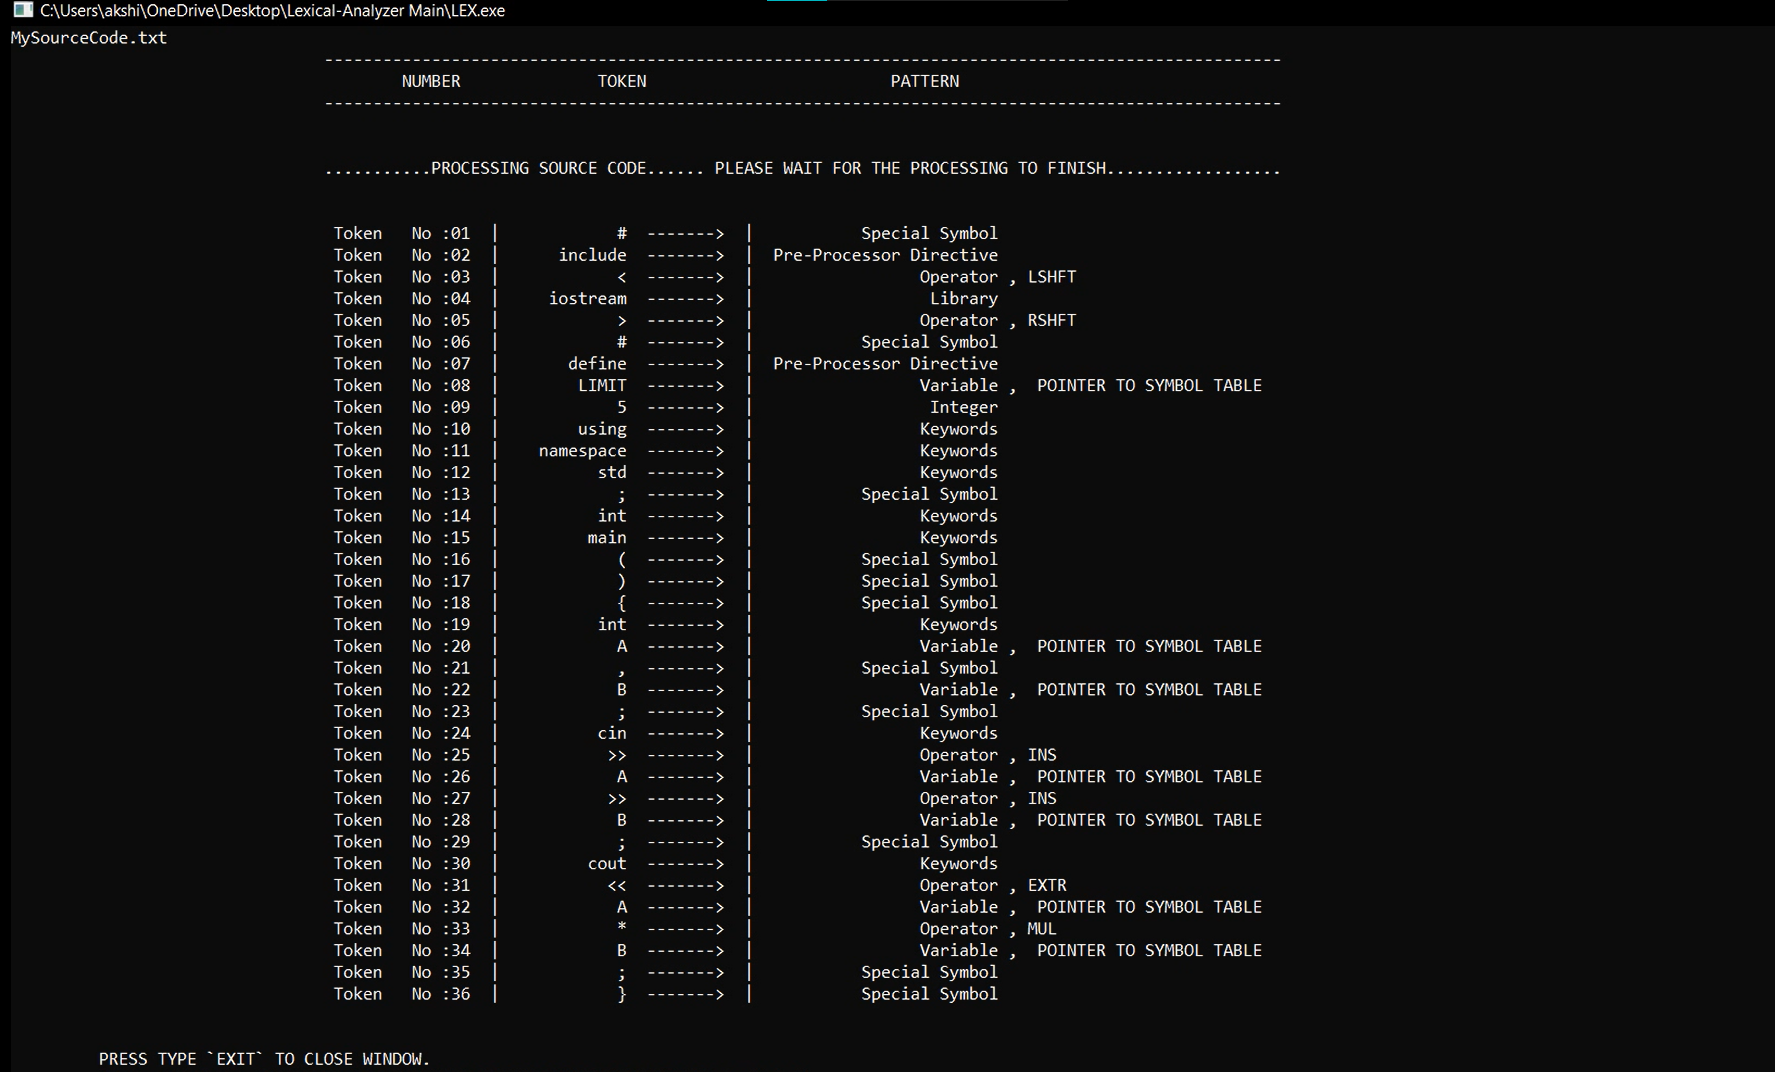The height and width of the screenshot is (1072, 1775).
Task: Click 'Operator , LSHFT' pattern
Action: pyautogui.click(x=998, y=277)
